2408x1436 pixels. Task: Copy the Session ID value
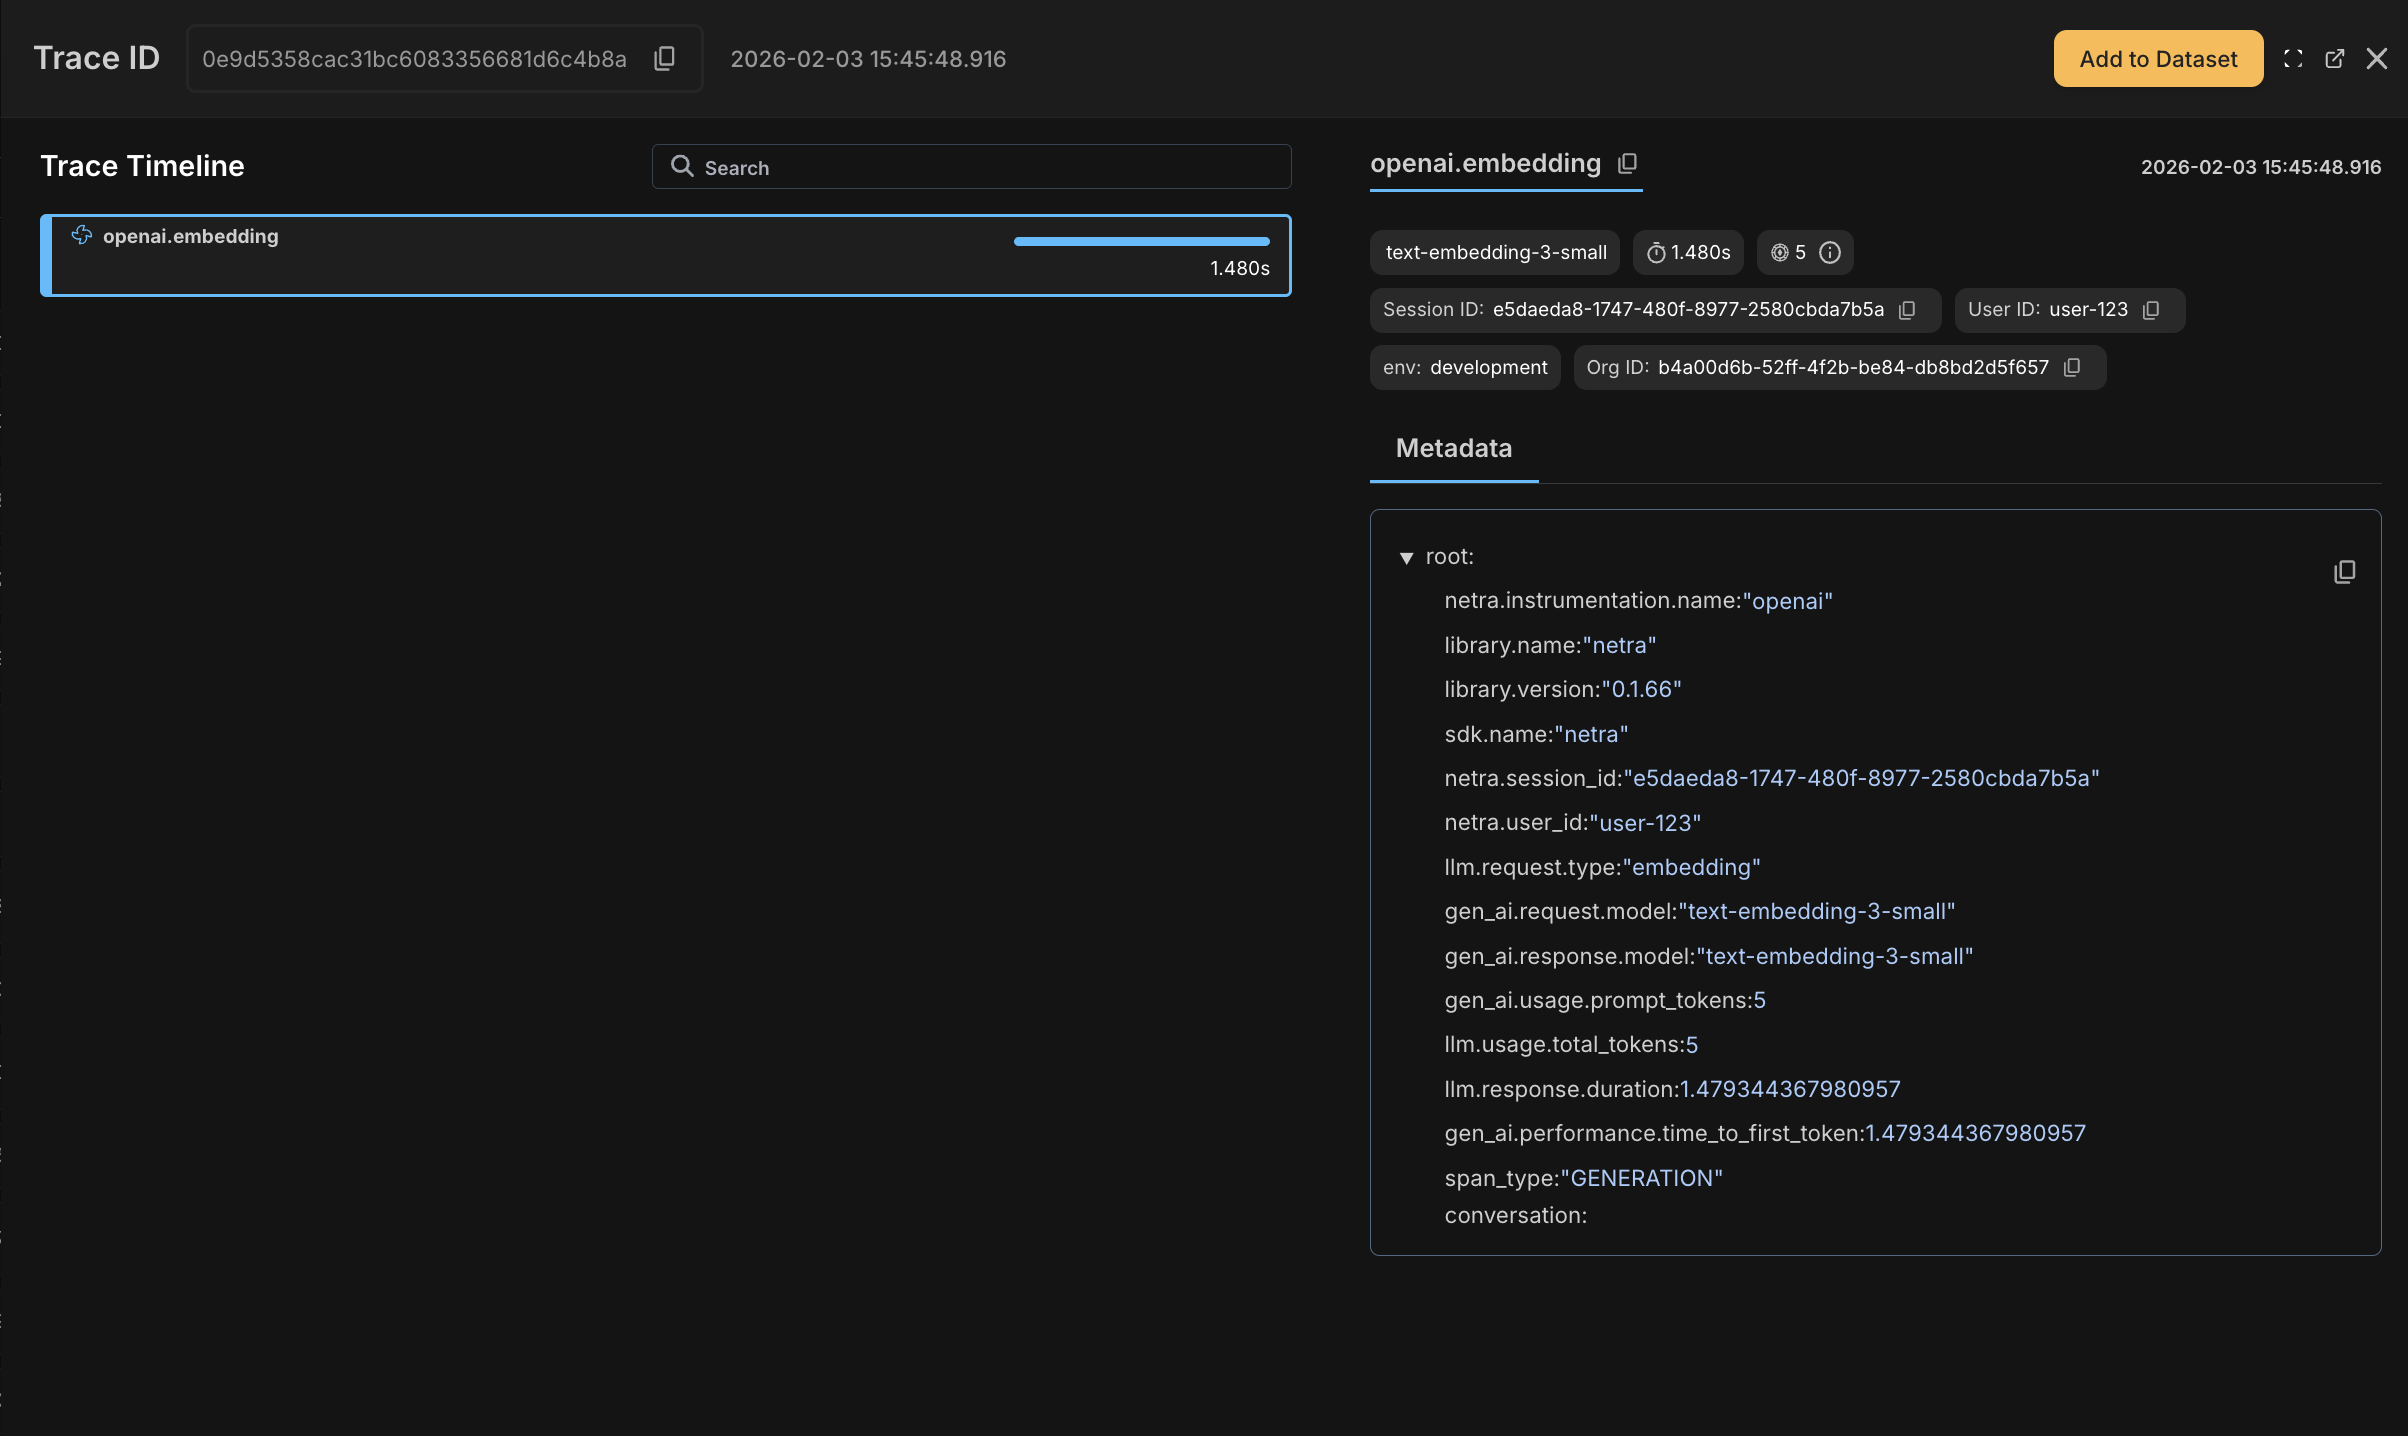[1905, 310]
